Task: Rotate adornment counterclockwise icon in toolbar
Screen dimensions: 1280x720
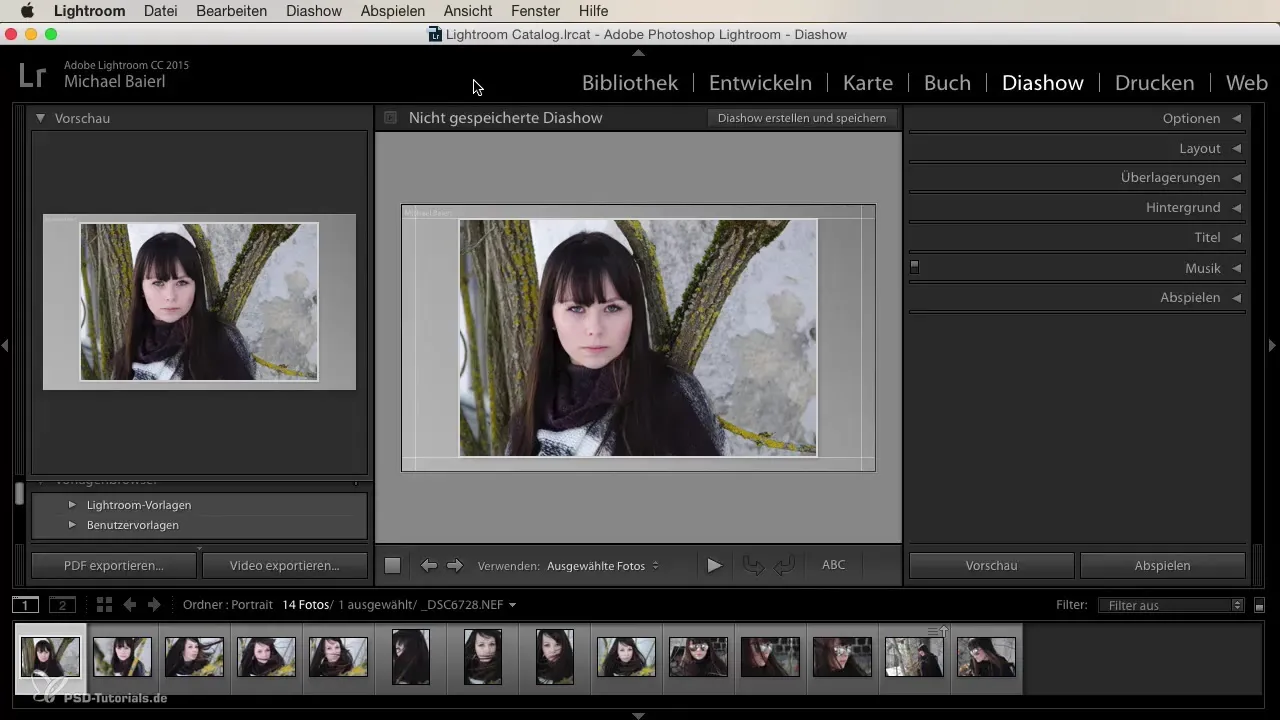Action: pos(753,566)
